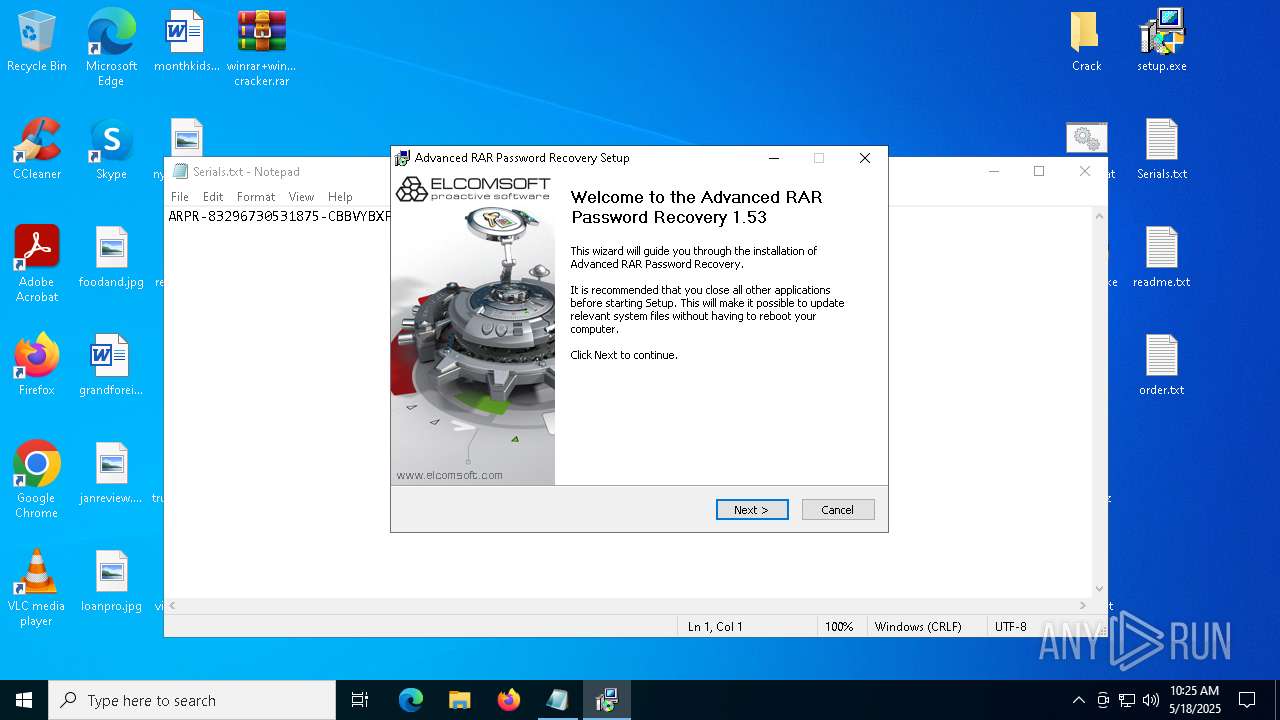
Task: Open the Firefox desktop shortcut
Action: point(37,365)
